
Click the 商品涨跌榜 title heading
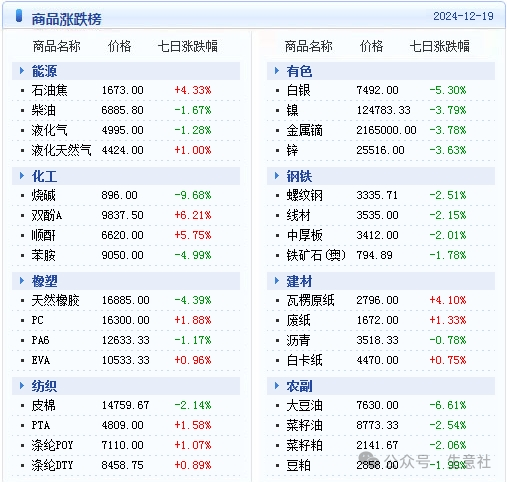[66, 19]
